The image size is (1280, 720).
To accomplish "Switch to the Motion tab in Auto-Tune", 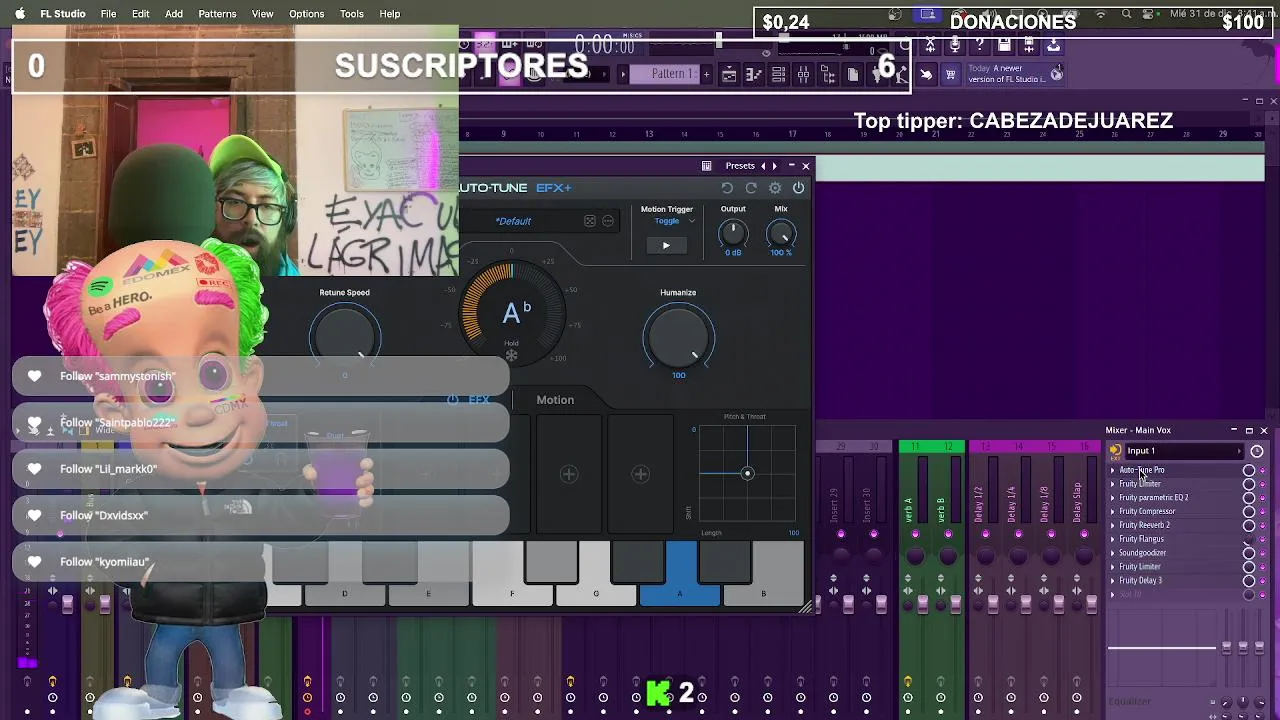I will tap(555, 400).
